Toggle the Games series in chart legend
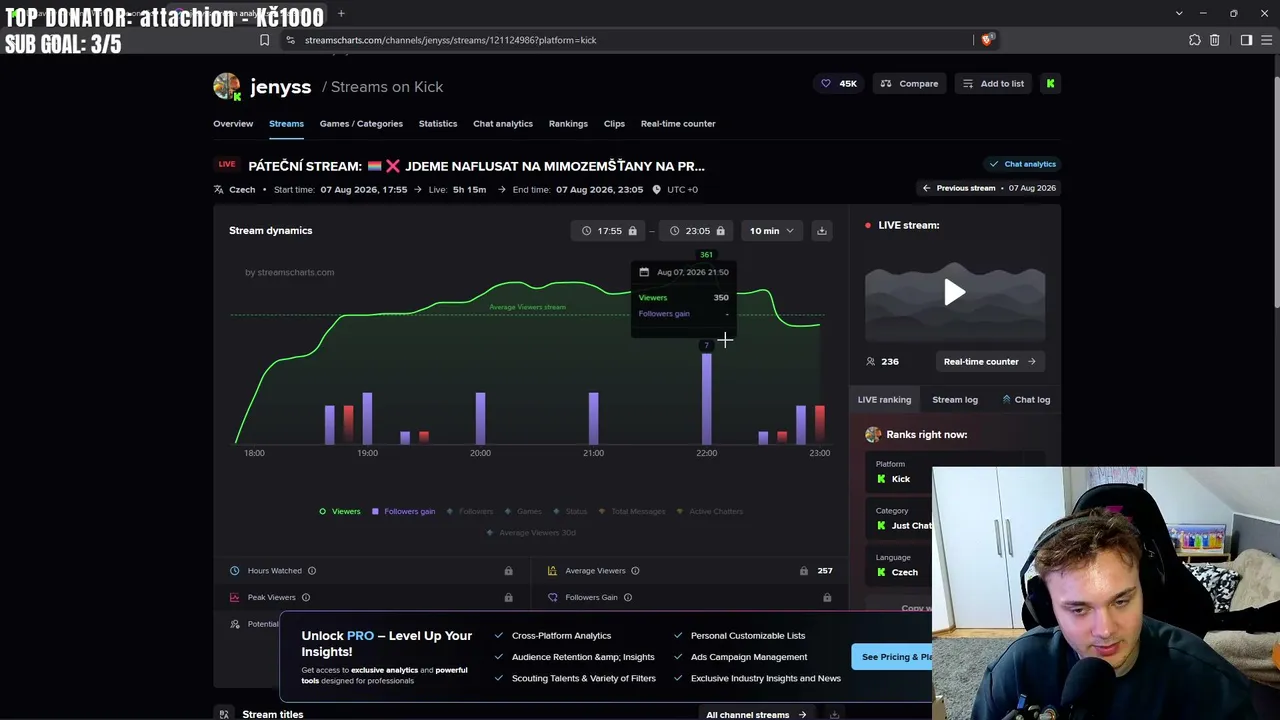This screenshot has height=720, width=1280. [x=523, y=512]
